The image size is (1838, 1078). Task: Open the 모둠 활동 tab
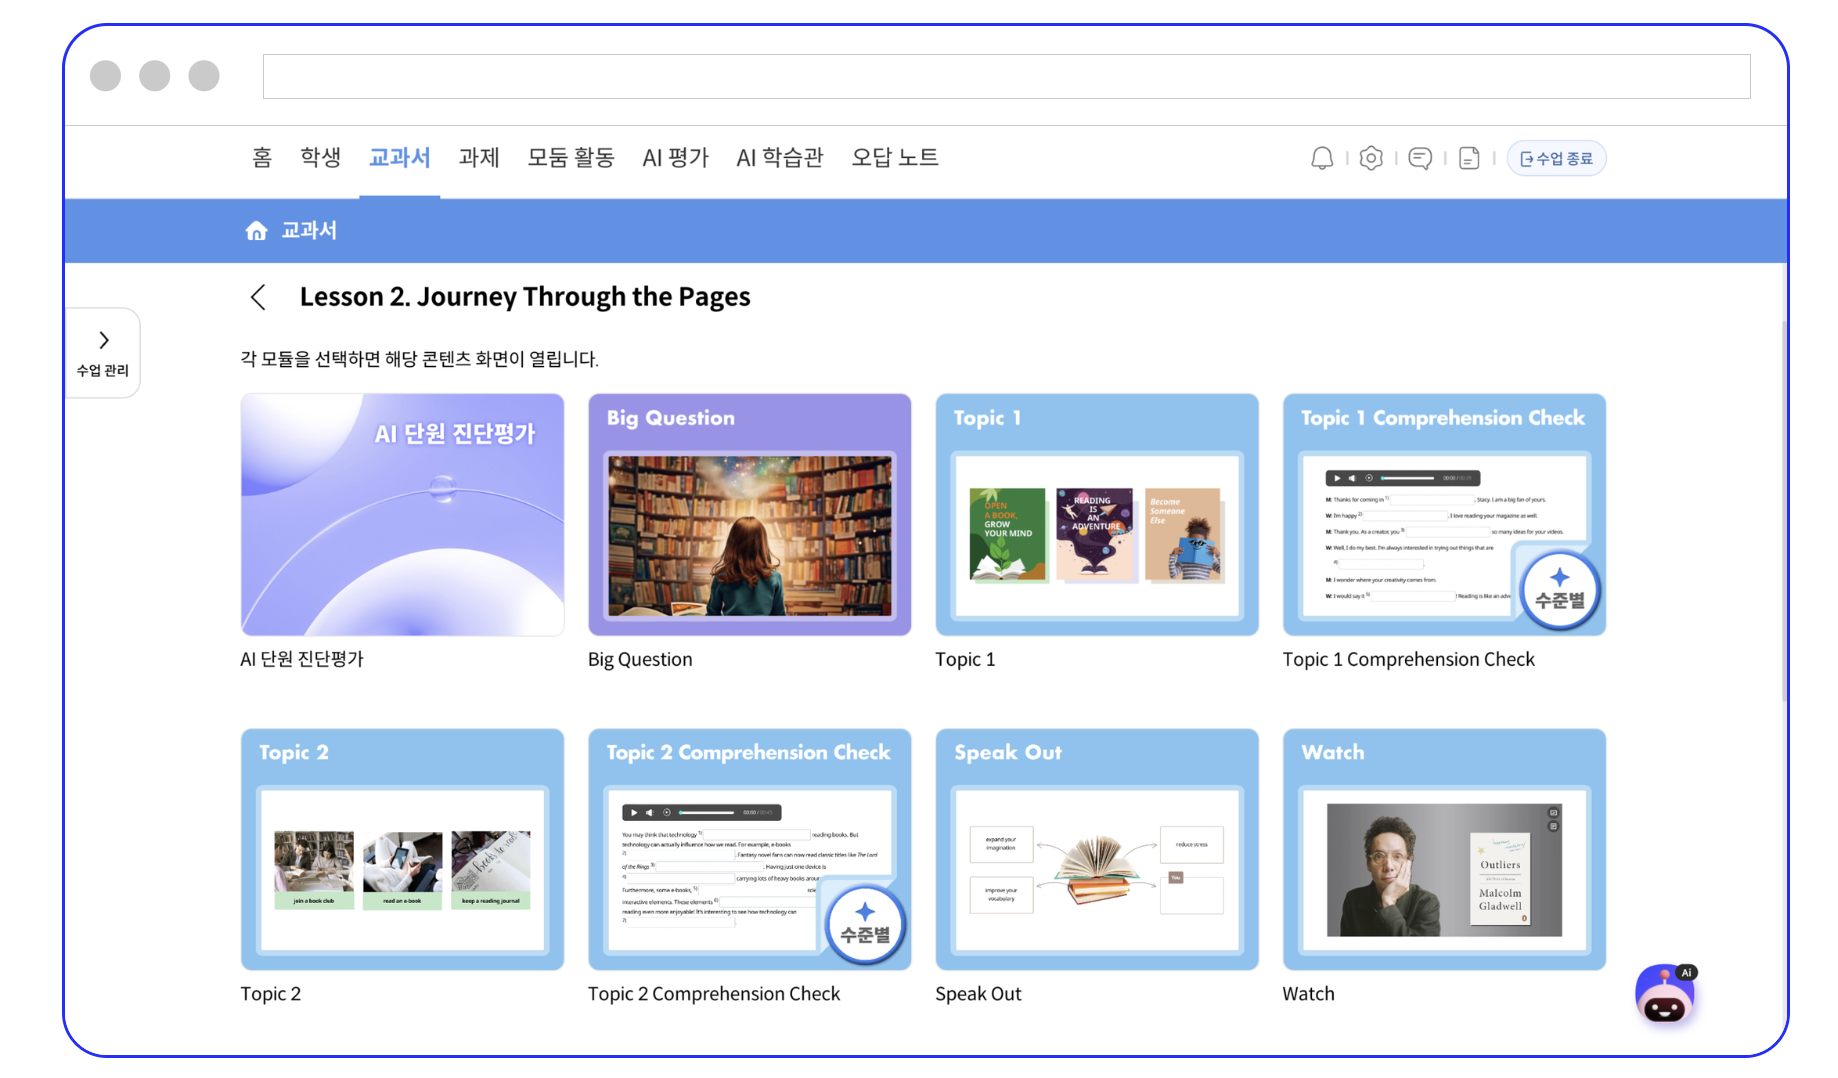570,158
